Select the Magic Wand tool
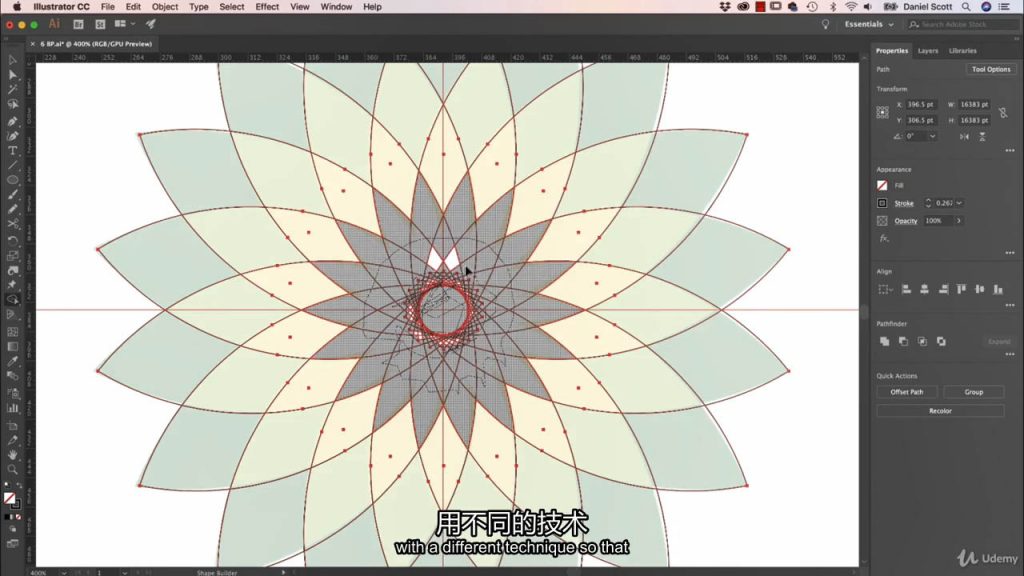This screenshot has width=1024, height=576. click(x=12, y=89)
